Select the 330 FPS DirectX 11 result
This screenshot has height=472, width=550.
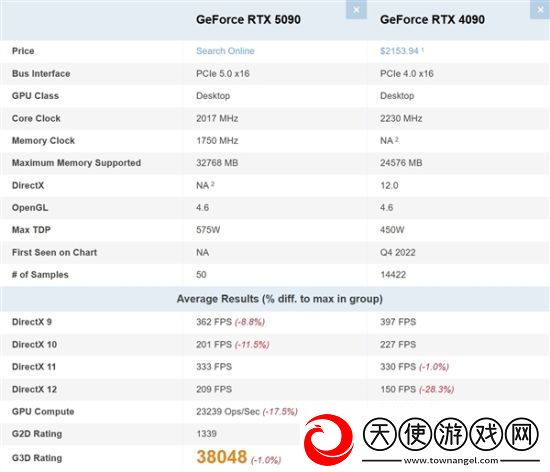click(x=398, y=367)
